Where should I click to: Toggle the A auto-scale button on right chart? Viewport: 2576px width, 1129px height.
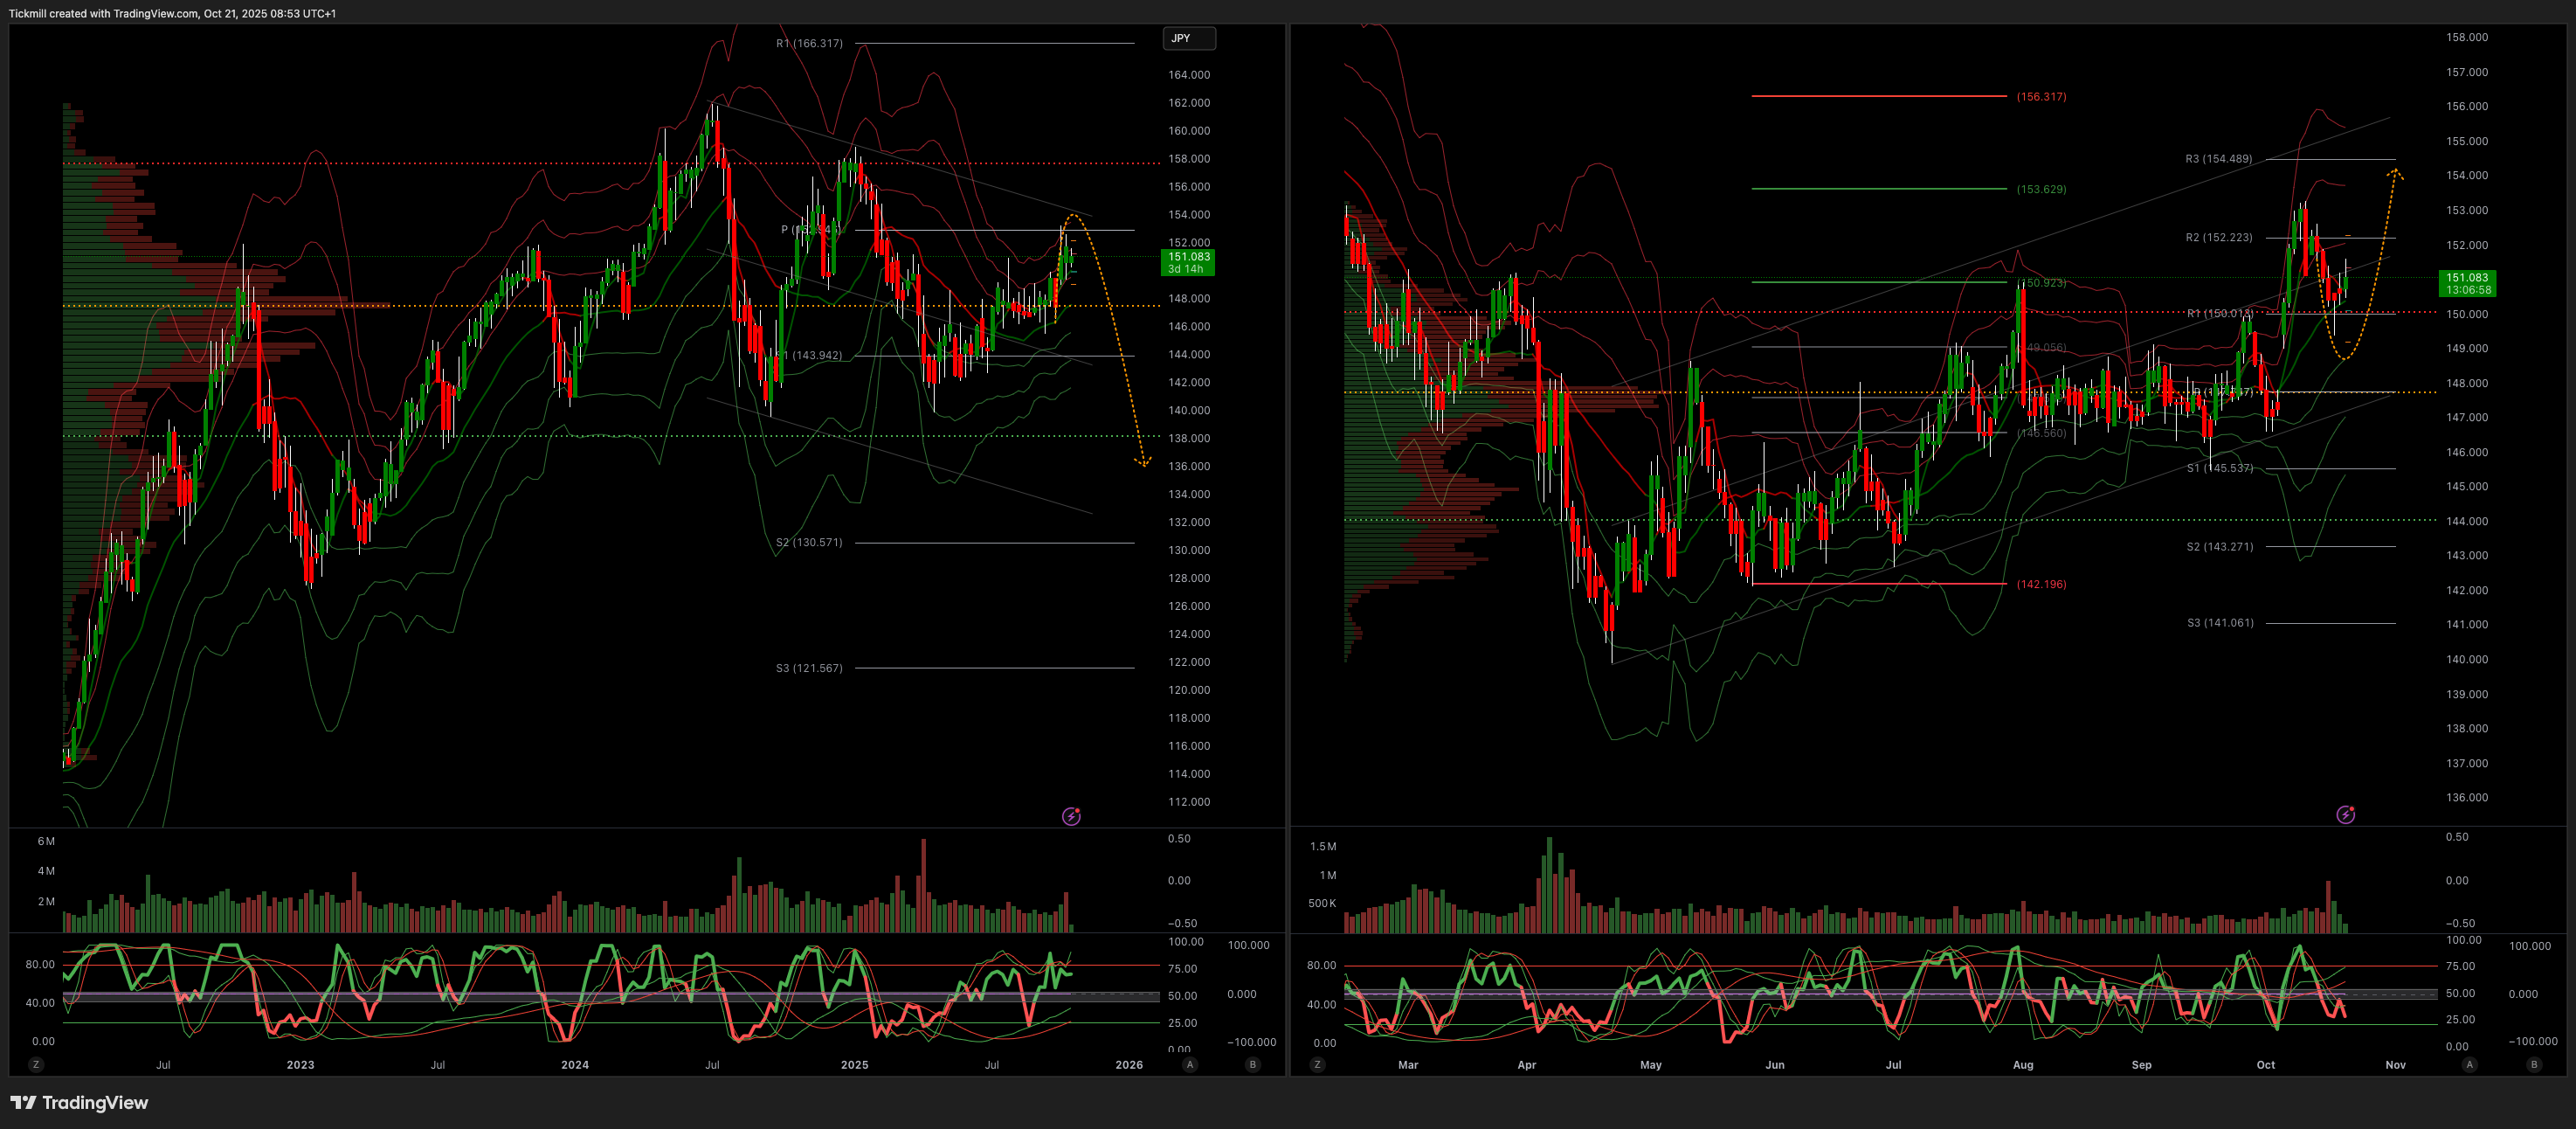2470,1065
